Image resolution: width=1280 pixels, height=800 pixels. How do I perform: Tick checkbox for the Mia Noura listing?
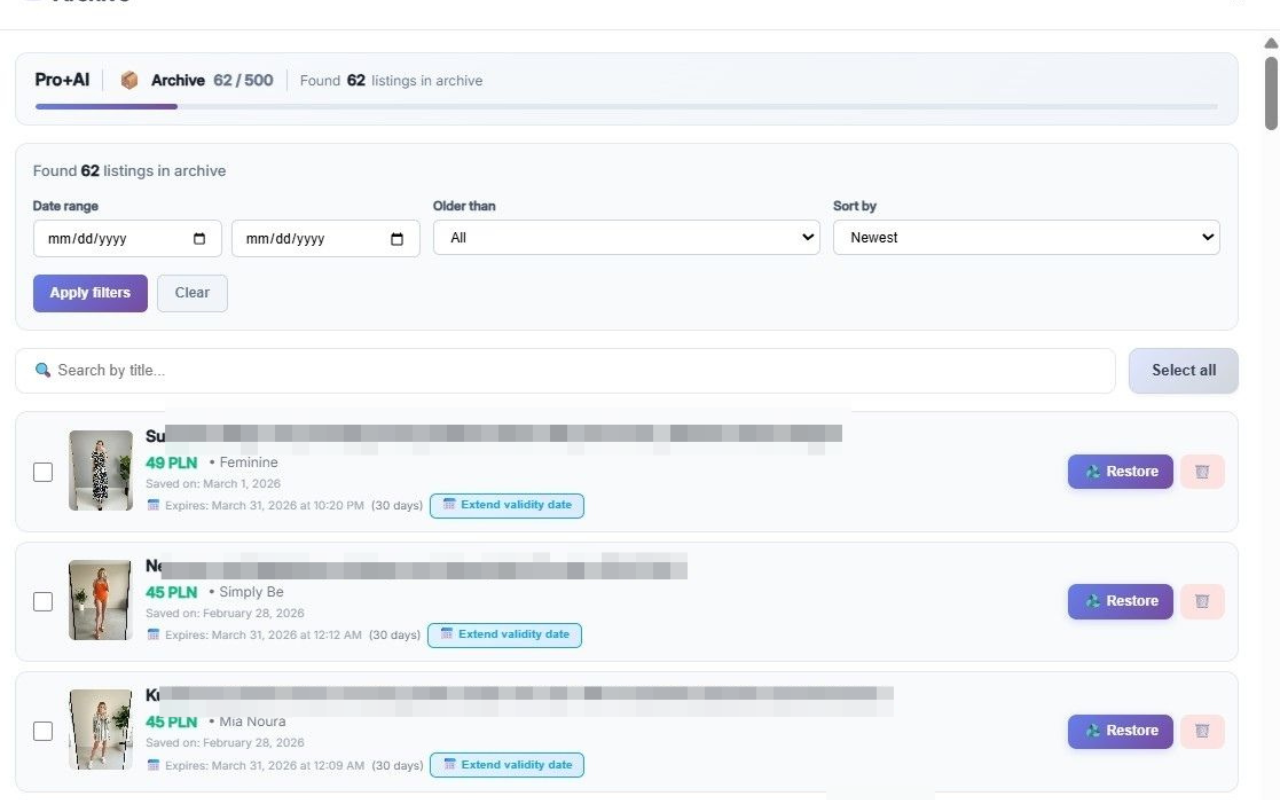point(43,731)
